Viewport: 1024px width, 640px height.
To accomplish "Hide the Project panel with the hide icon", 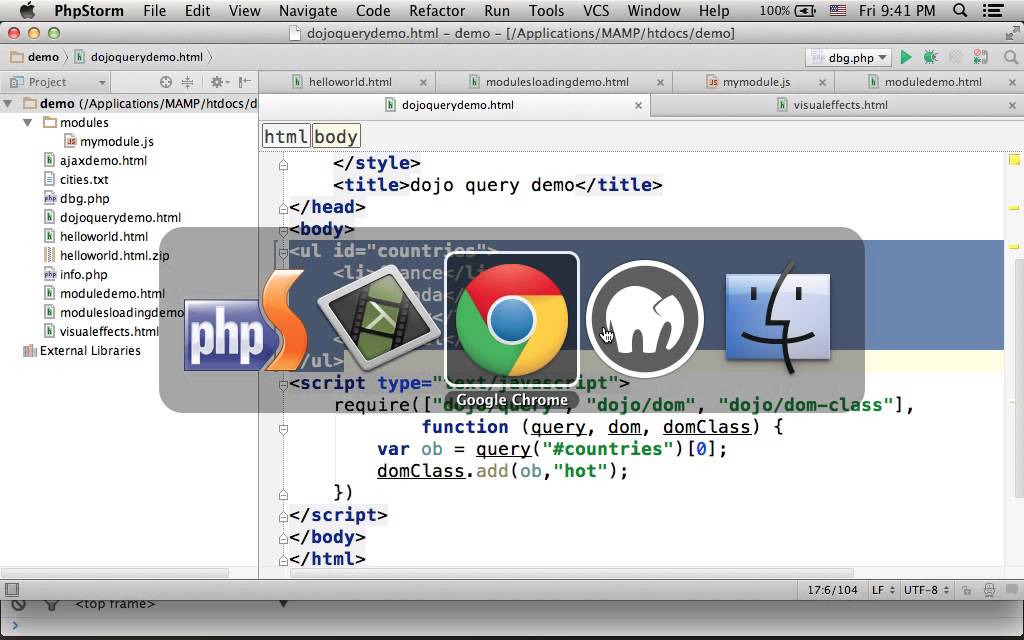I will click(244, 82).
